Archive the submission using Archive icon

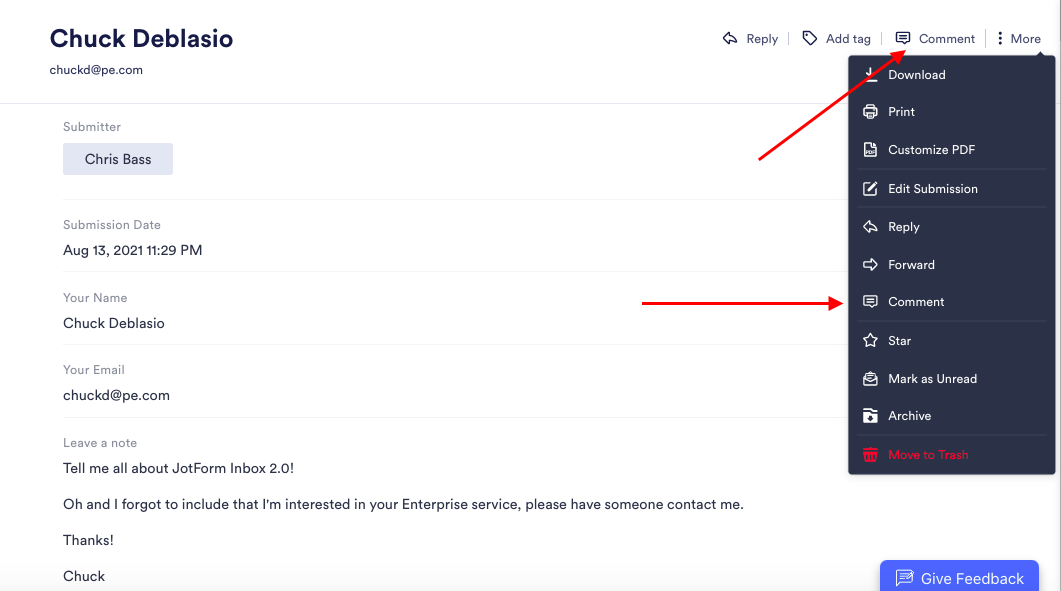point(870,416)
